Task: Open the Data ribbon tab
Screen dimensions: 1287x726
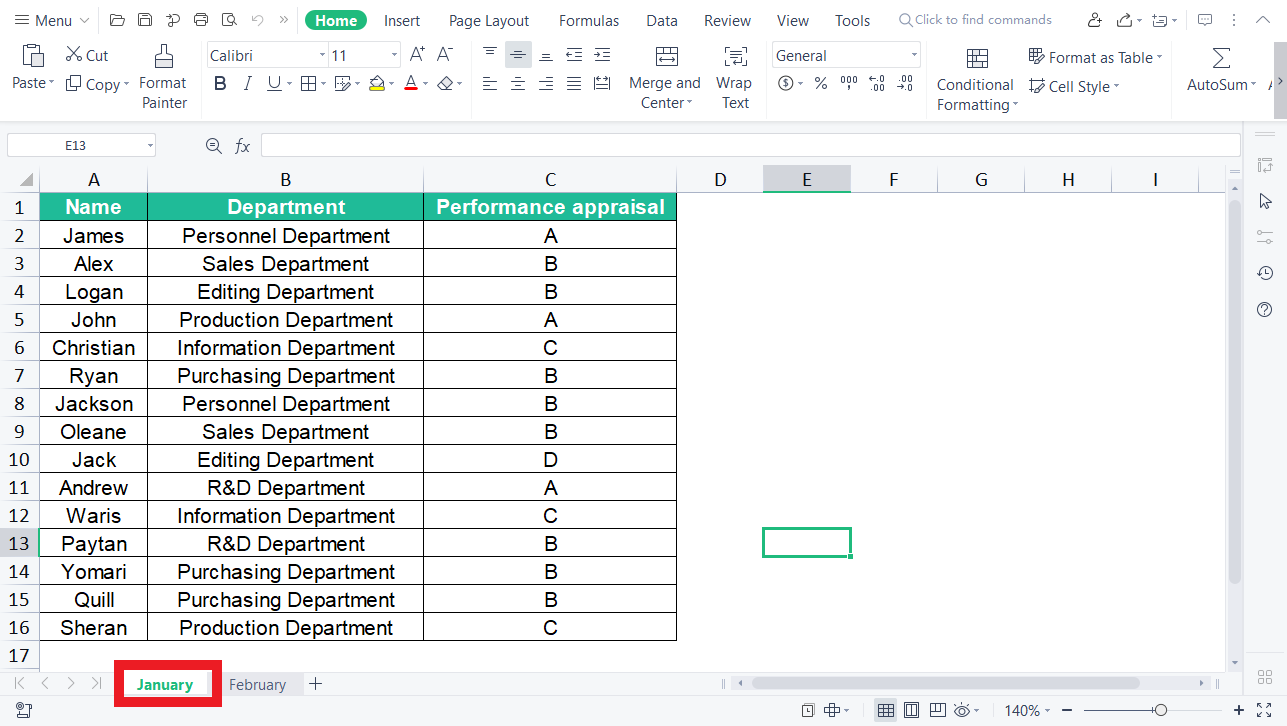Action: [x=662, y=20]
